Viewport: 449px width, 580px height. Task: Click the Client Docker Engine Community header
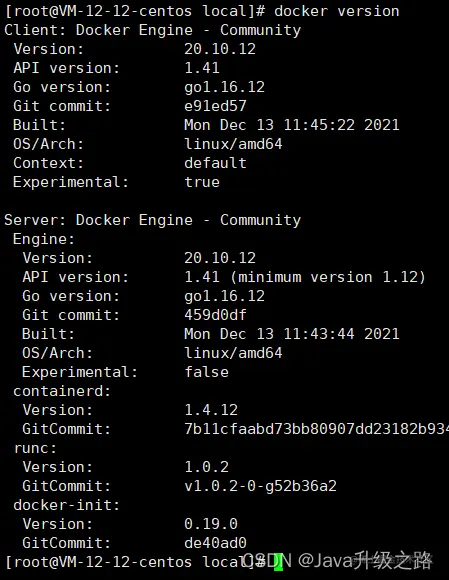click(152, 30)
